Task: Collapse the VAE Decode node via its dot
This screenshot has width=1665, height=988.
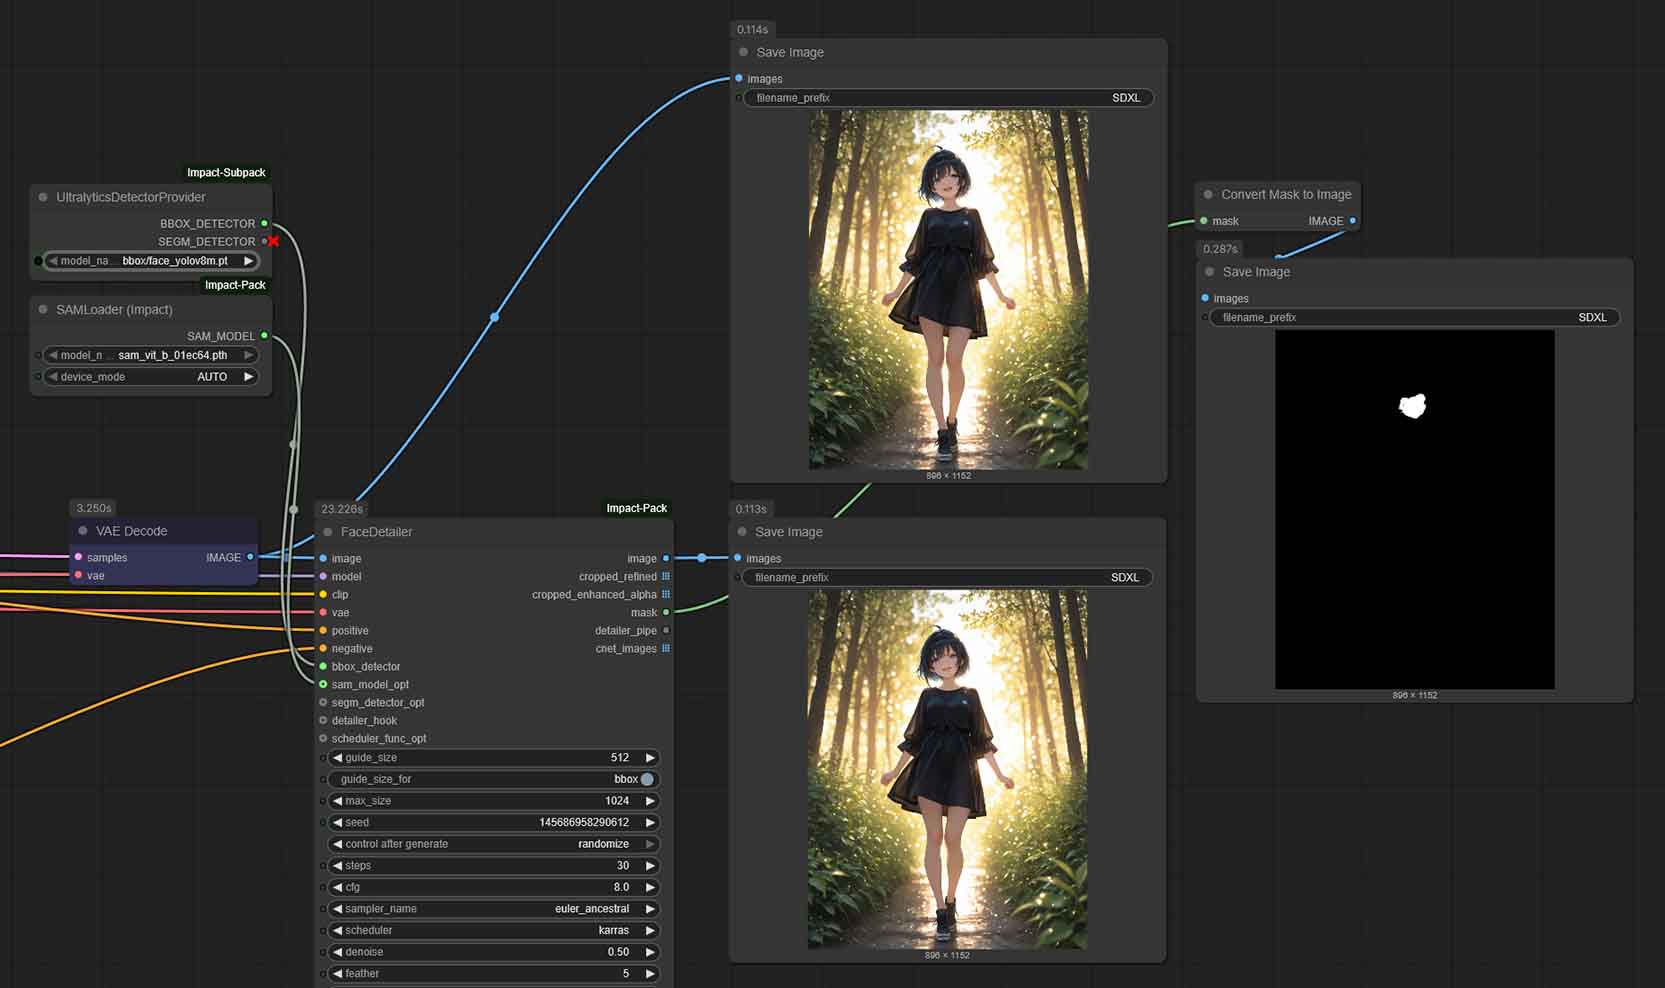Action: coord(83,531)
